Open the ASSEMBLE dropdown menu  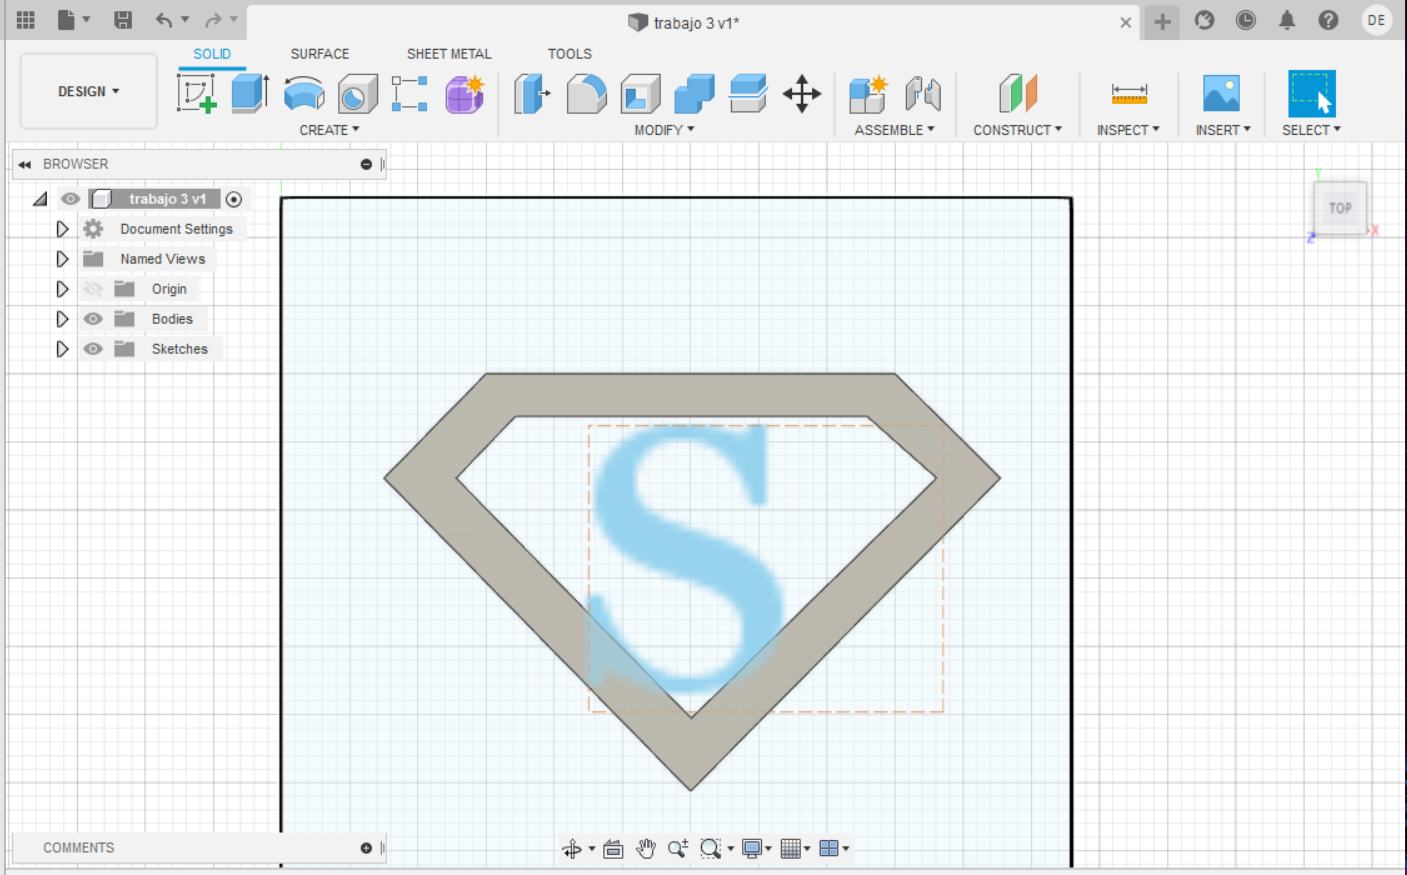pyautogui.click(x=894, y=130)
